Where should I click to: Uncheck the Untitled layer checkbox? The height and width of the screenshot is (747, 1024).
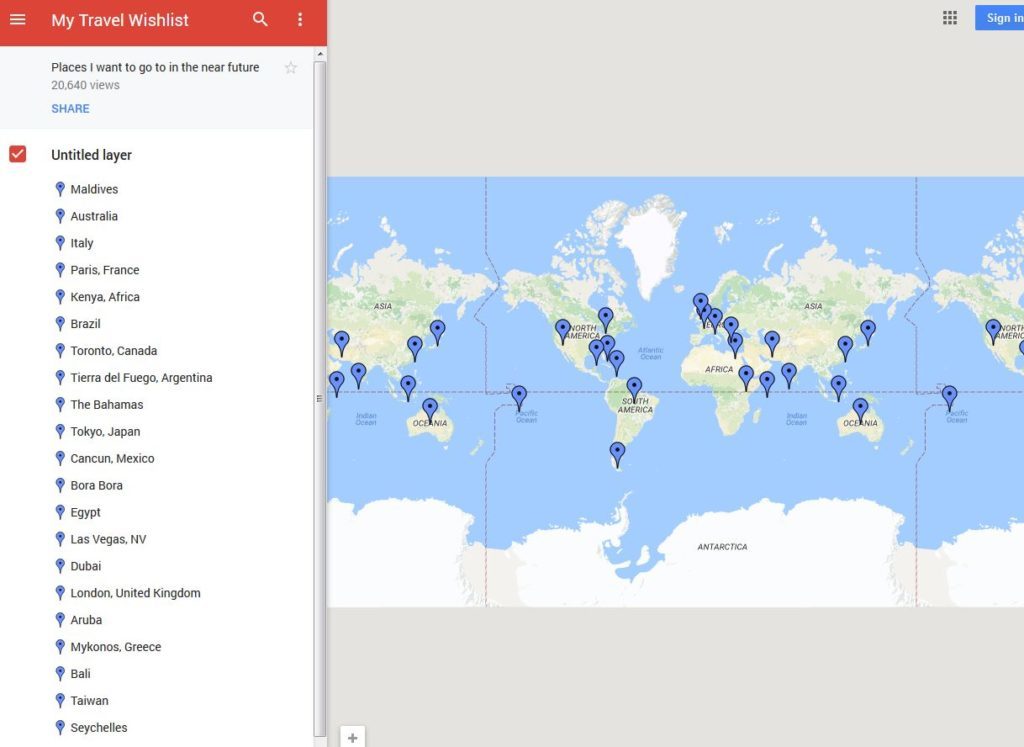click(17, 154)
